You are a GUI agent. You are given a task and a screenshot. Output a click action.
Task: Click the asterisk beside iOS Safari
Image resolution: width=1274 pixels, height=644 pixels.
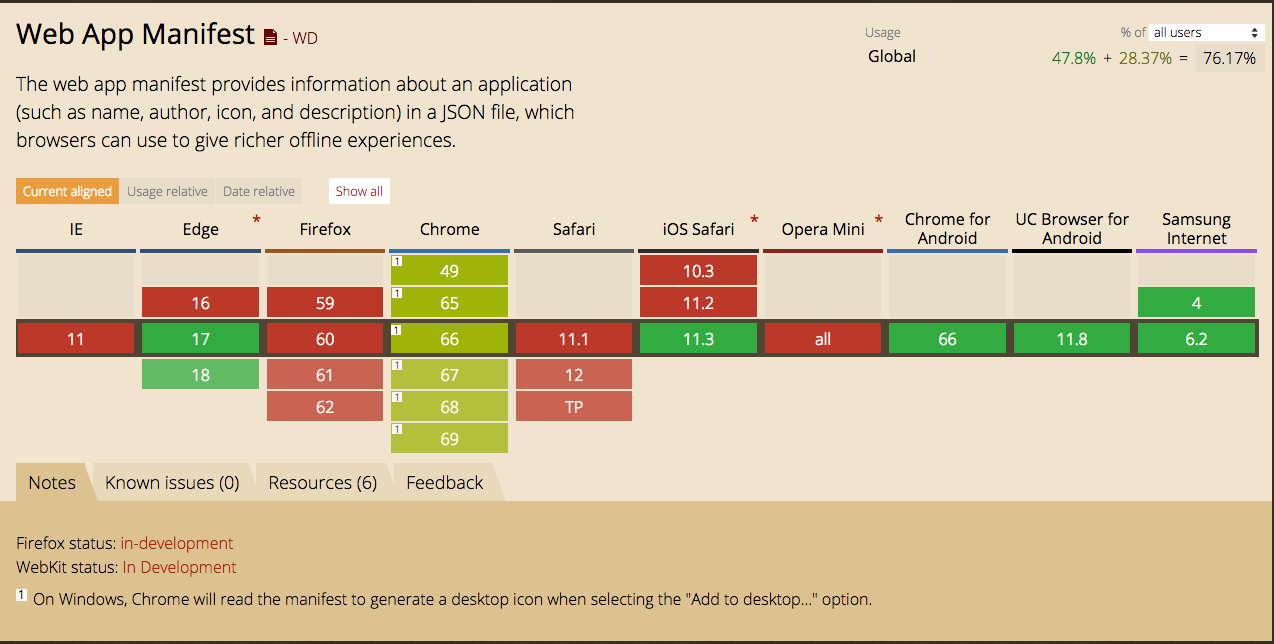tap(754, 220)
